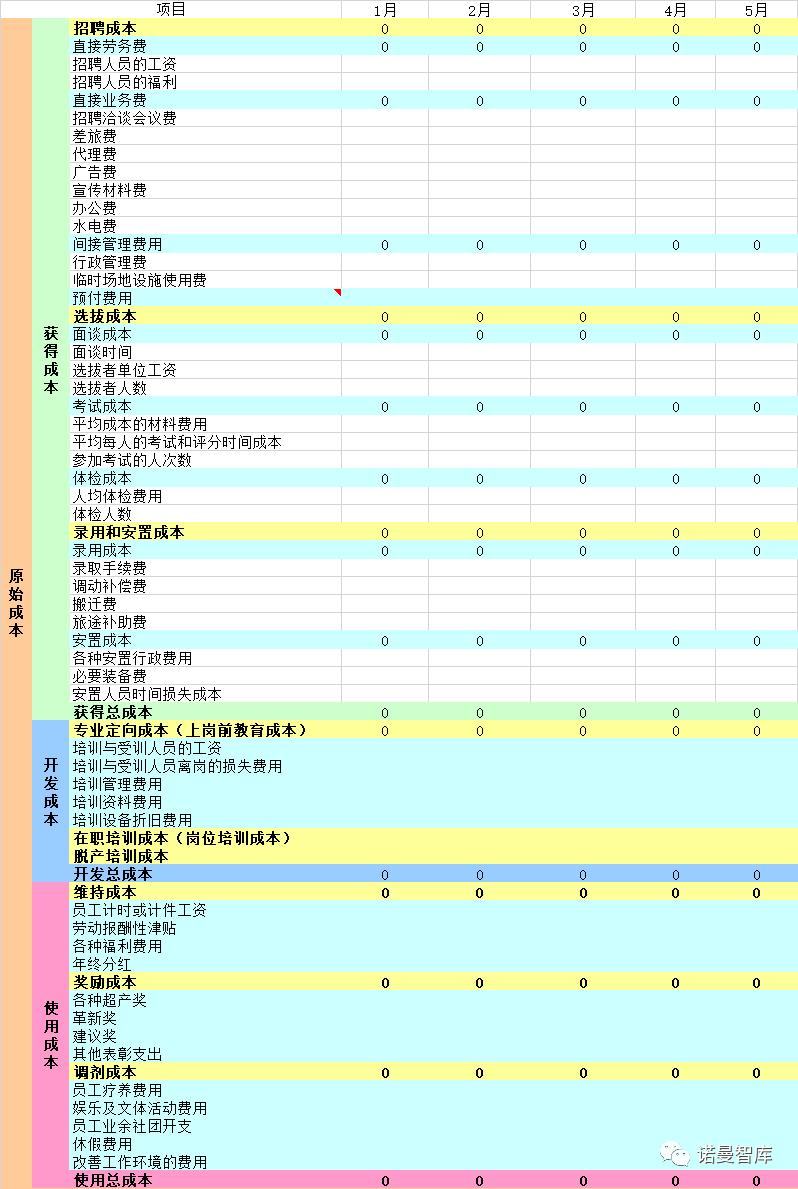The width and height of the screenshot is (798, 1189).
Task: Click the merged 使用成本 category cell
Action: pos(51,1035)
